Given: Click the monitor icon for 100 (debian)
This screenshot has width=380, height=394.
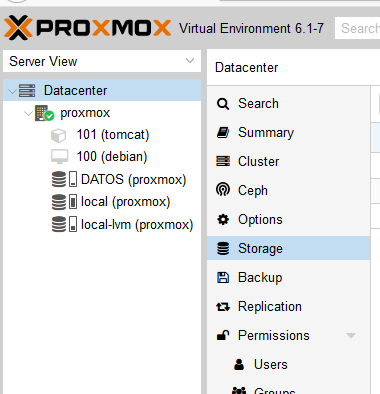Looking at the screenshot, I should point(60,157).
